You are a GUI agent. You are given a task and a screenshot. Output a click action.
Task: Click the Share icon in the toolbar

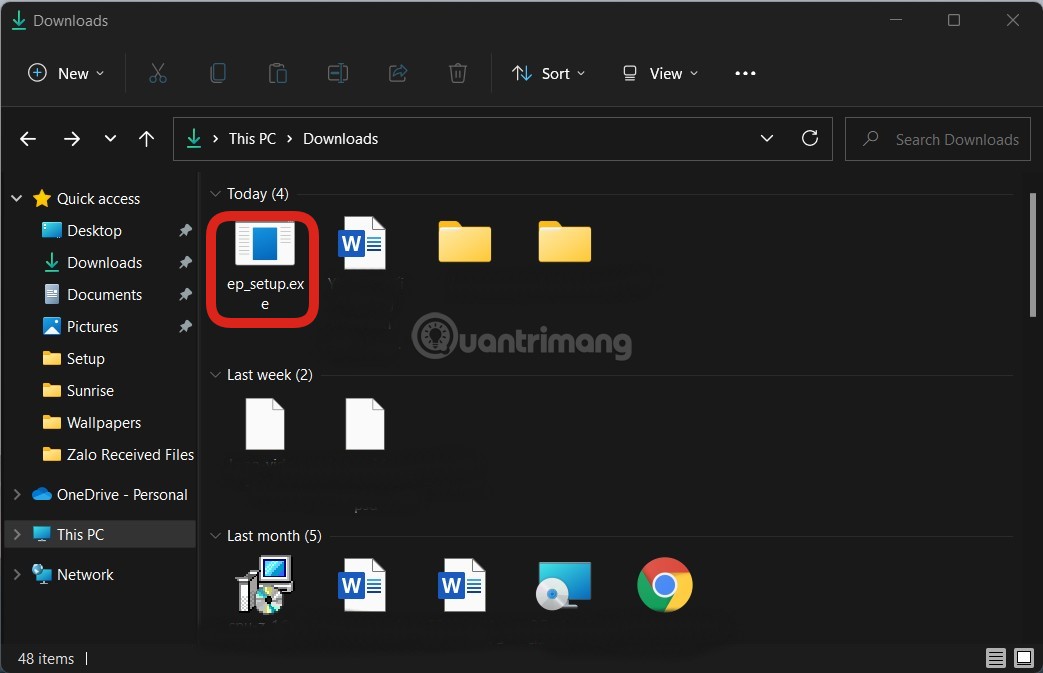click(x=398, y=73)
